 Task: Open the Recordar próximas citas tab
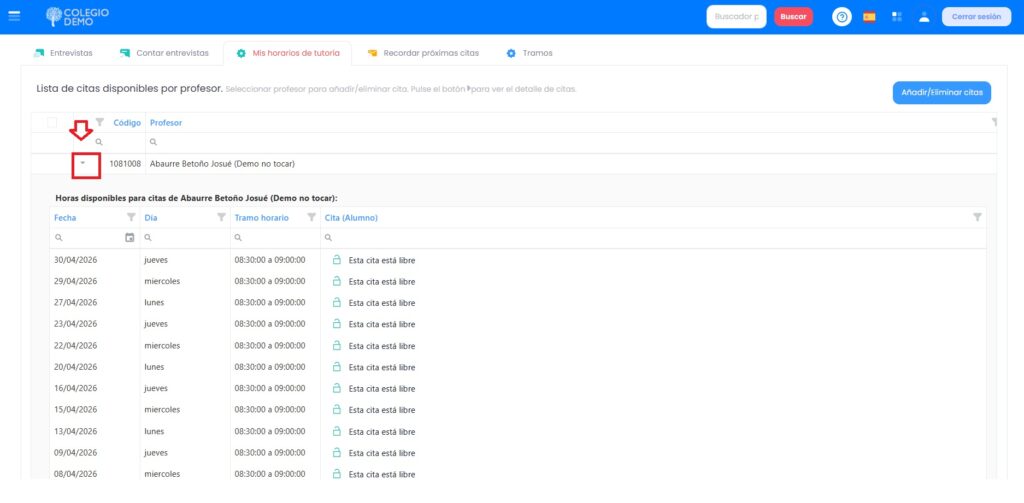pyautogui.click(x=424, y=53)
